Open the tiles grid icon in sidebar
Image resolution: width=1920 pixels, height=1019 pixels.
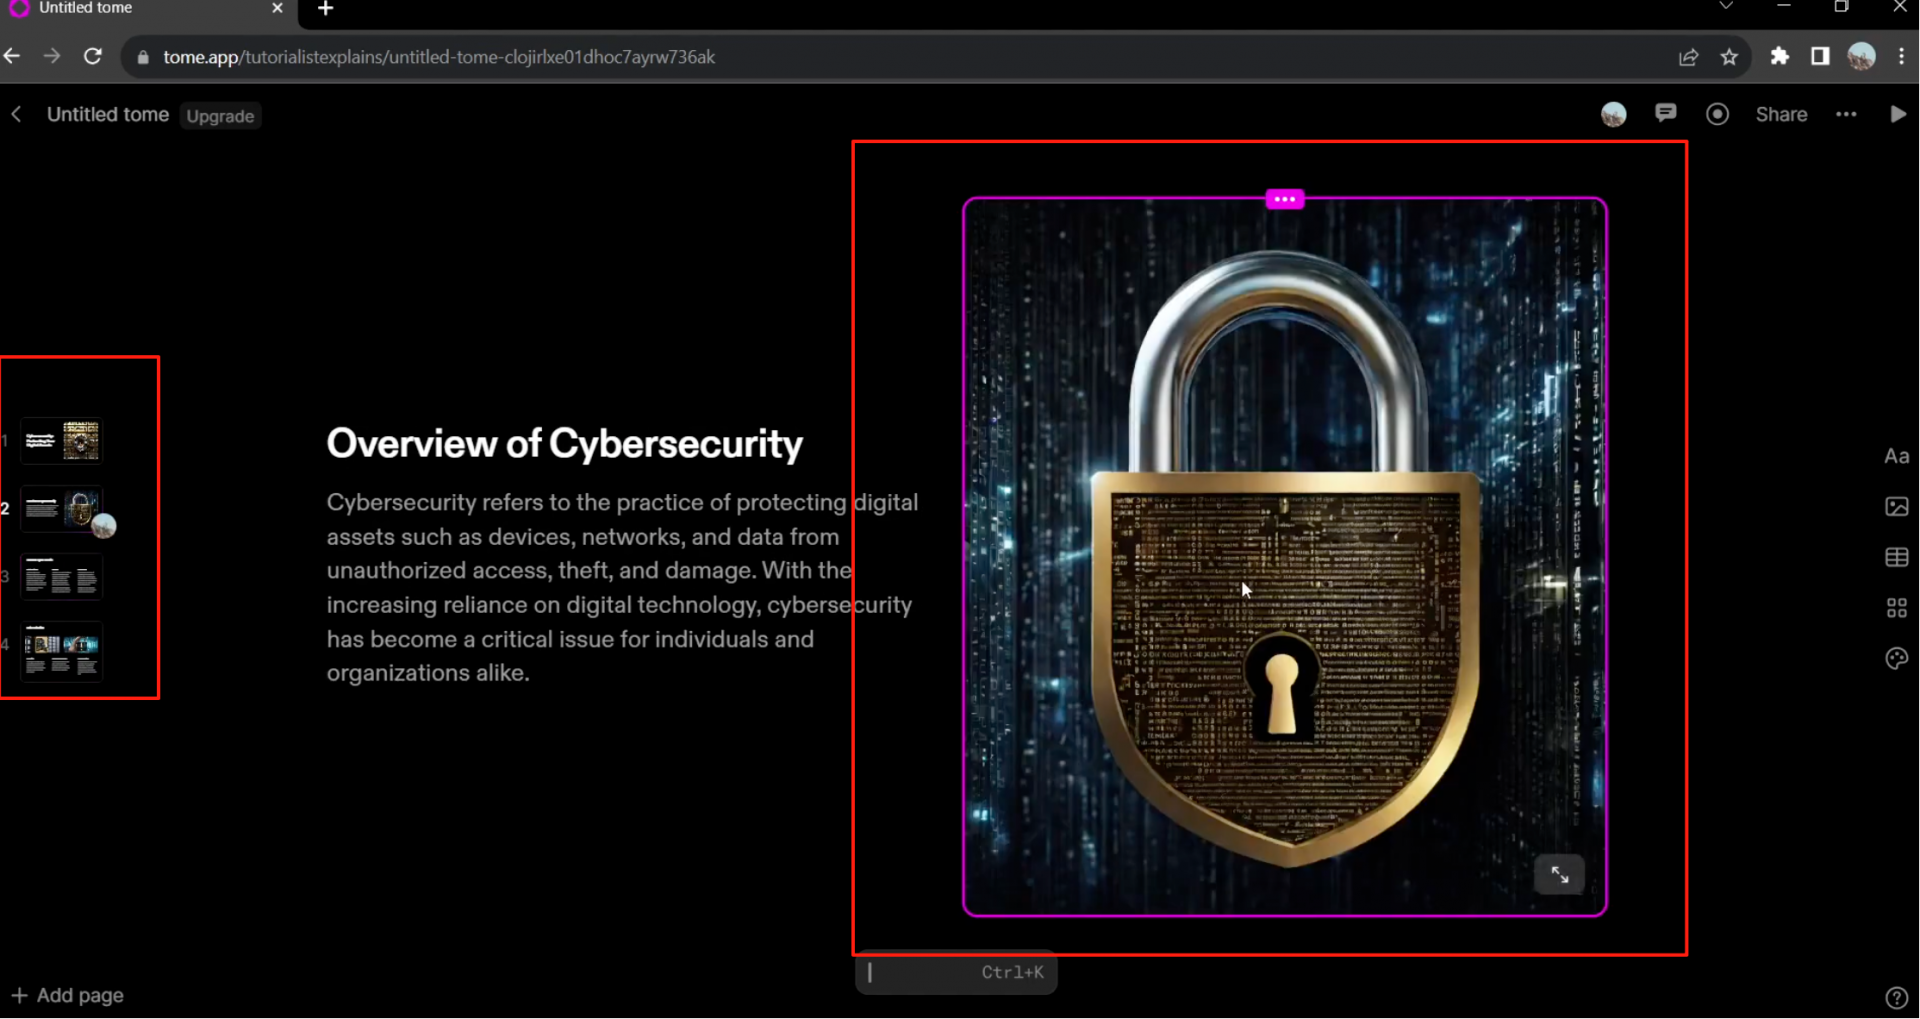point(1896,608)
